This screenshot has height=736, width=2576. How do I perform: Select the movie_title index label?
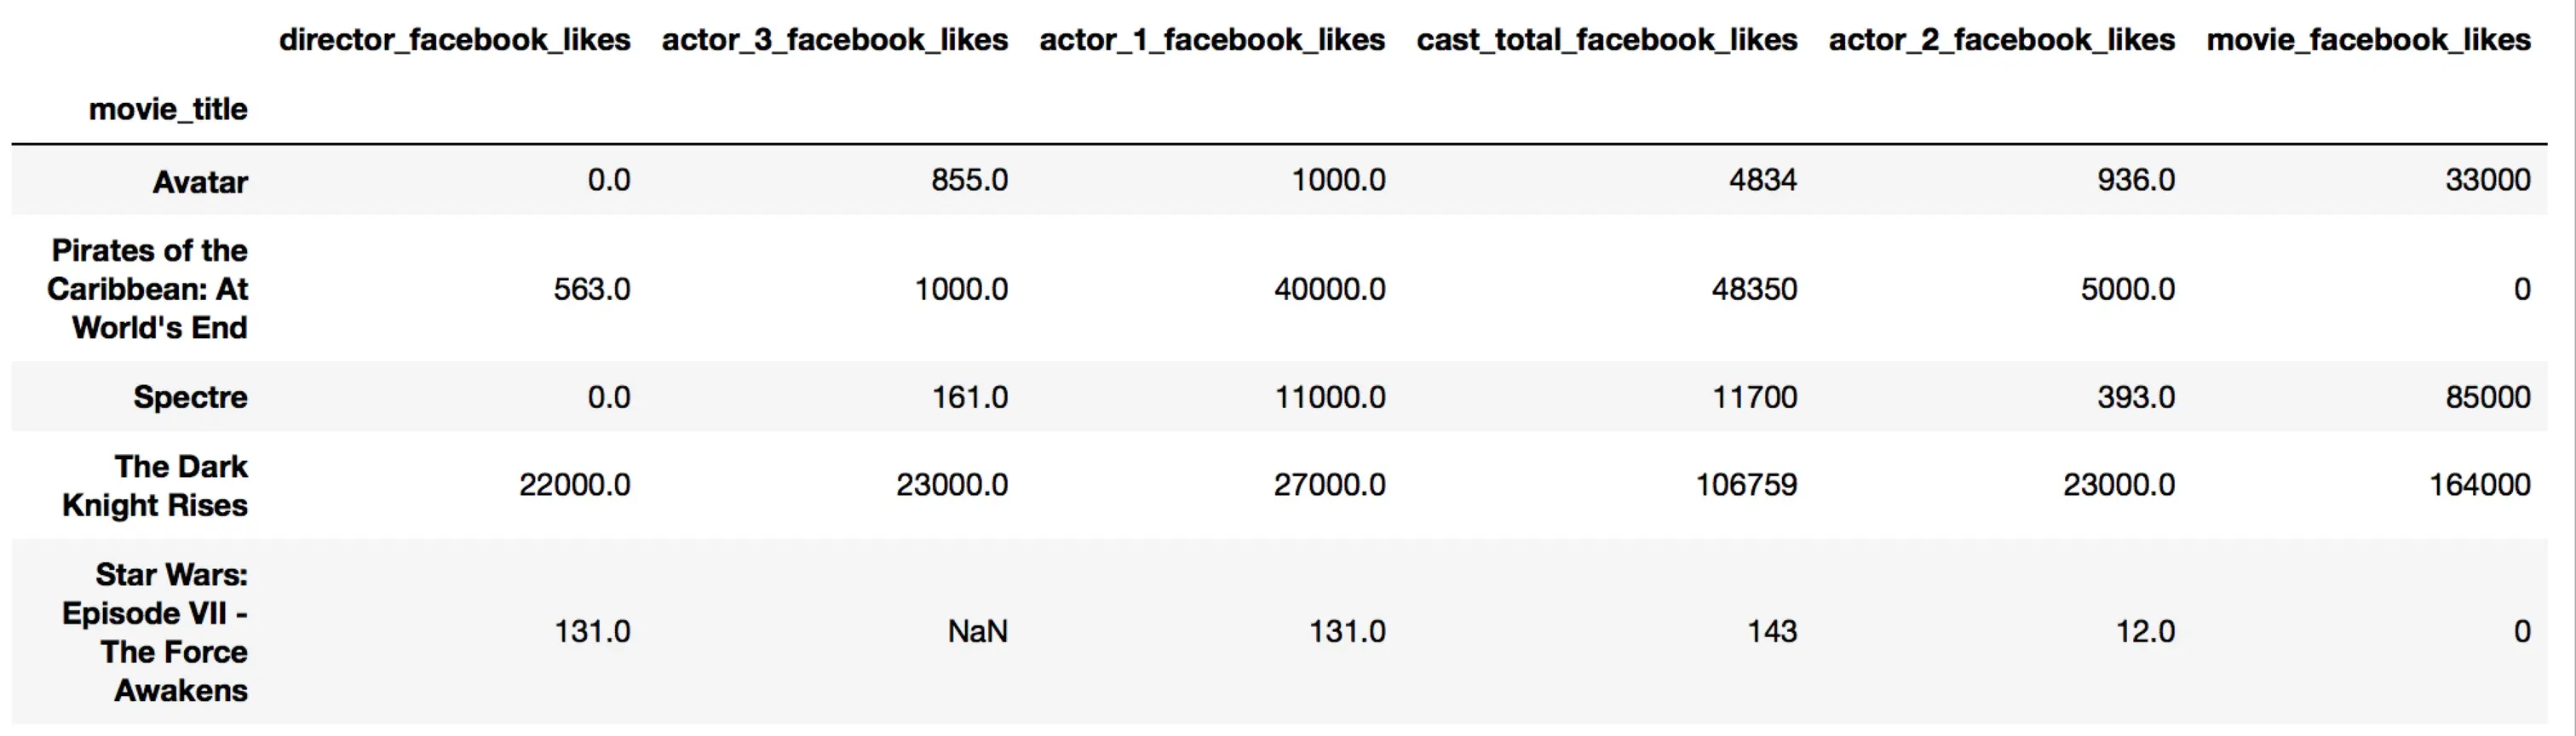168,109
